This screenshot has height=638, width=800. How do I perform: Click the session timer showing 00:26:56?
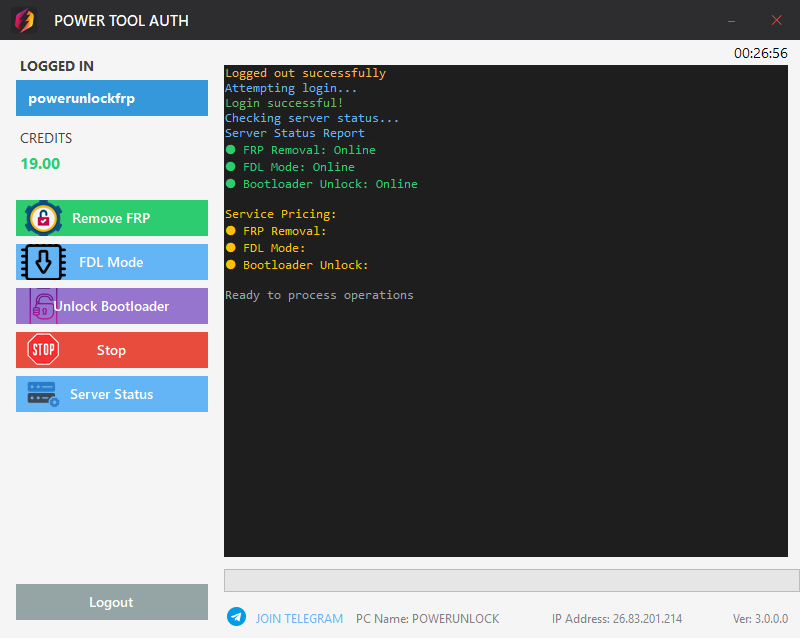coord(760,51)
